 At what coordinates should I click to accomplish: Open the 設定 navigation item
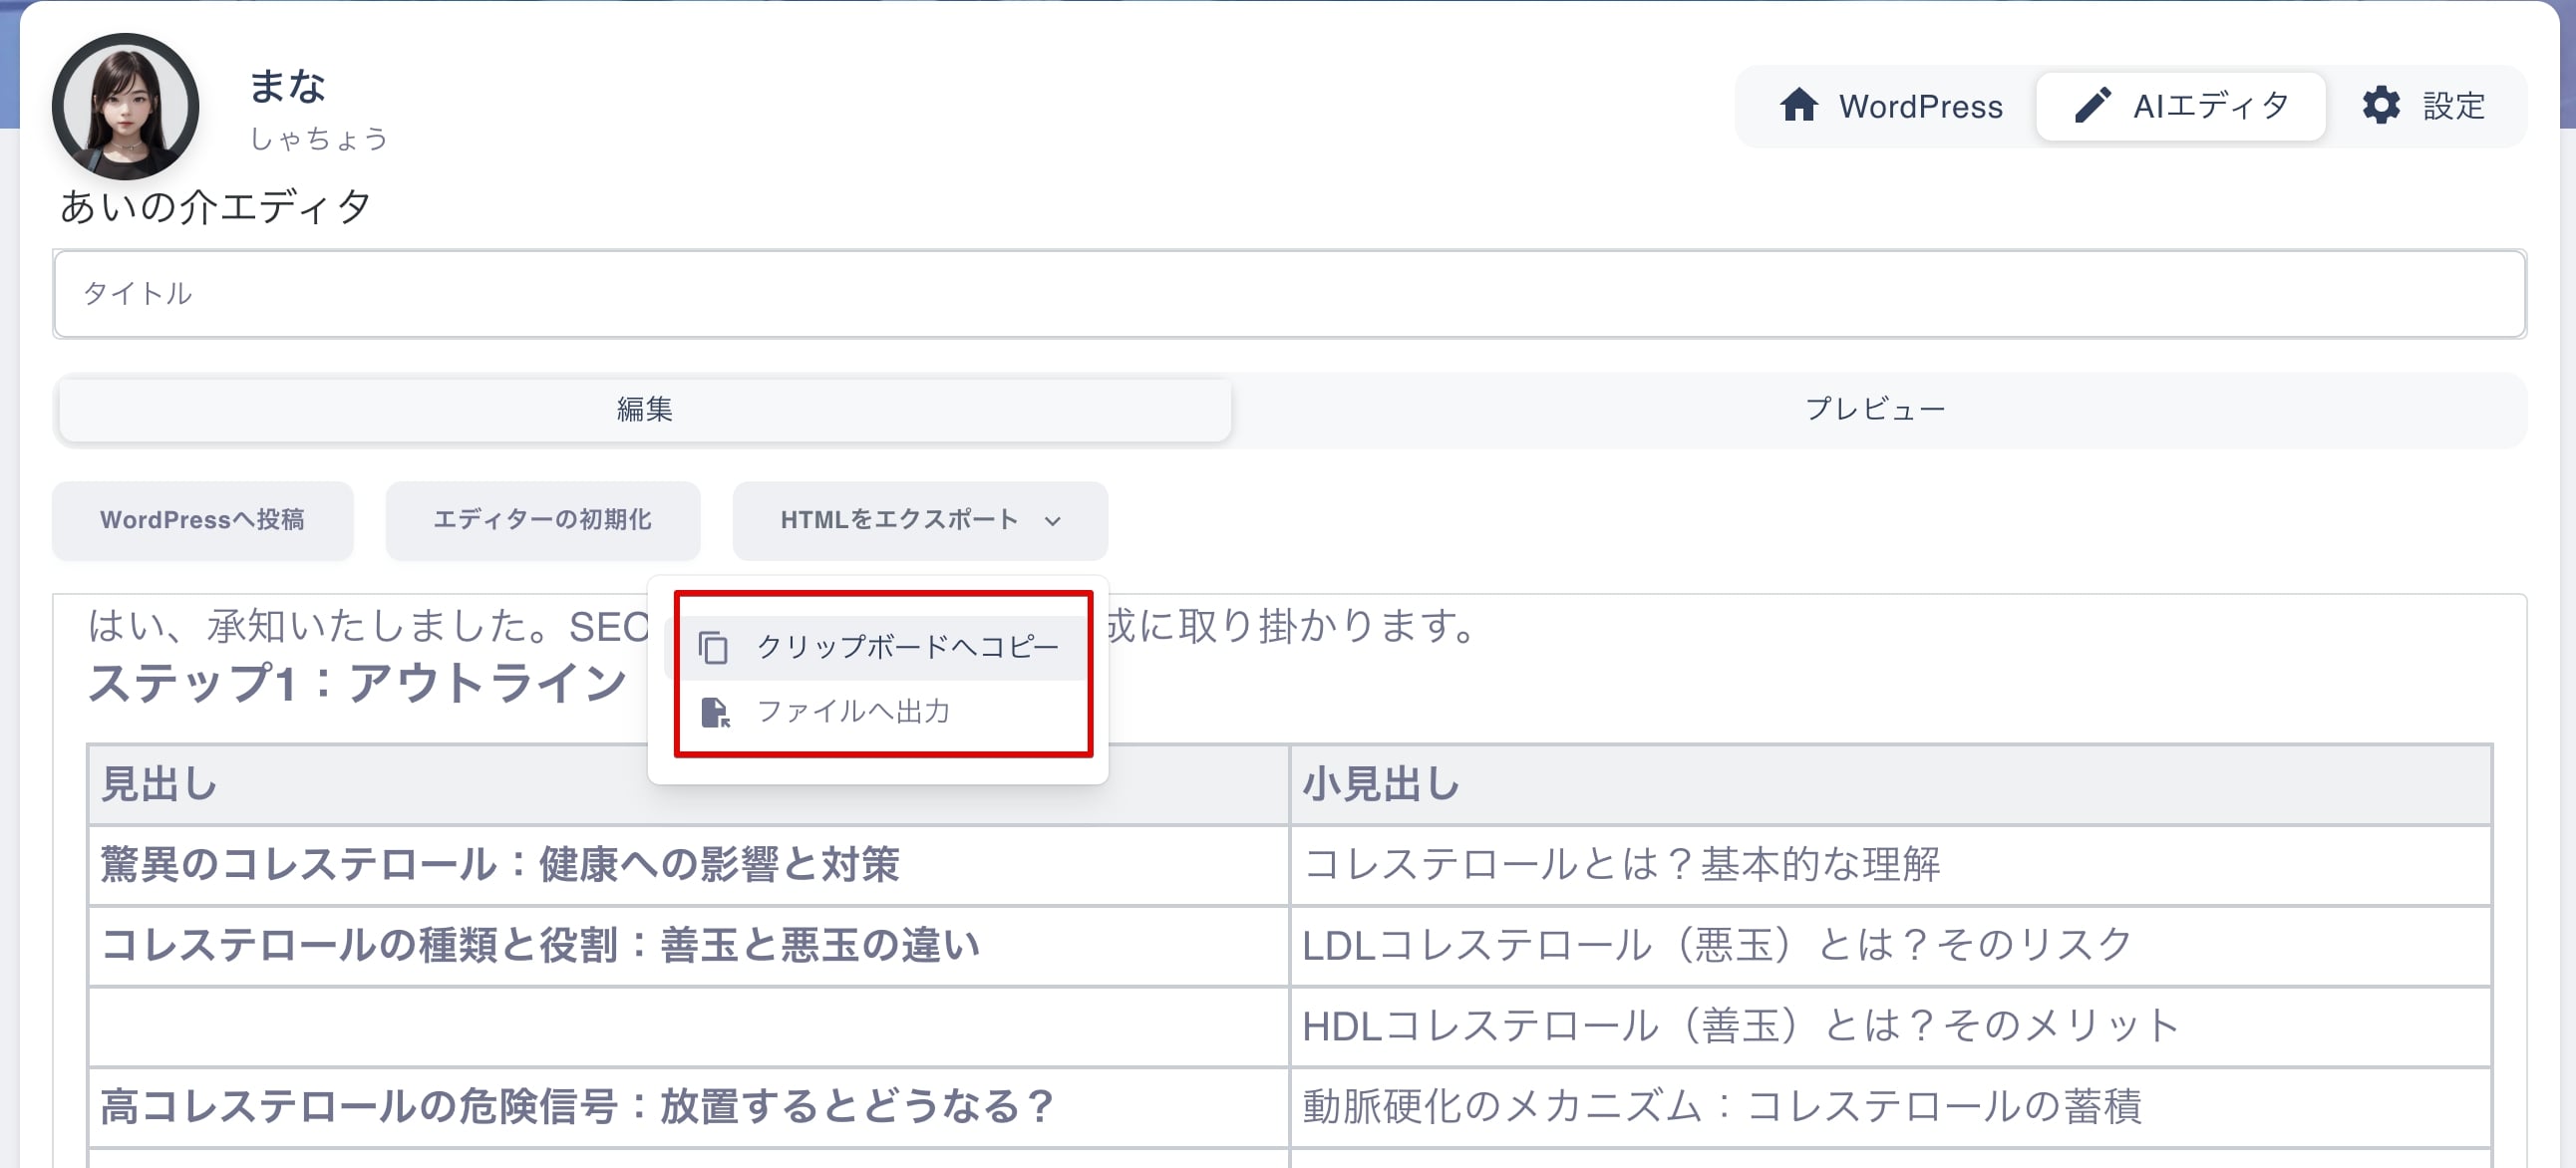[x=2424, y=106]
